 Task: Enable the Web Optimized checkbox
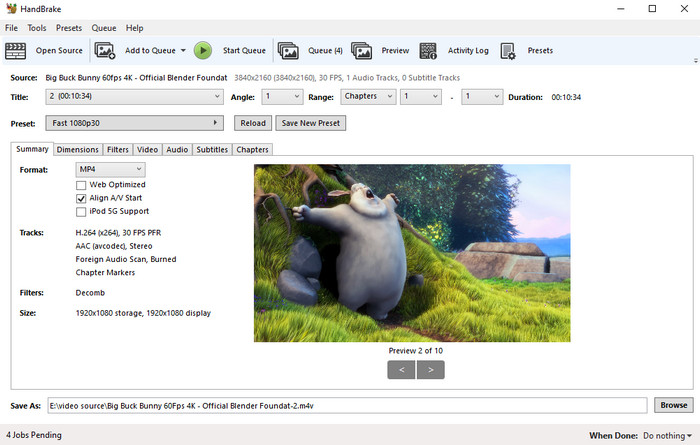coord(81,185)
